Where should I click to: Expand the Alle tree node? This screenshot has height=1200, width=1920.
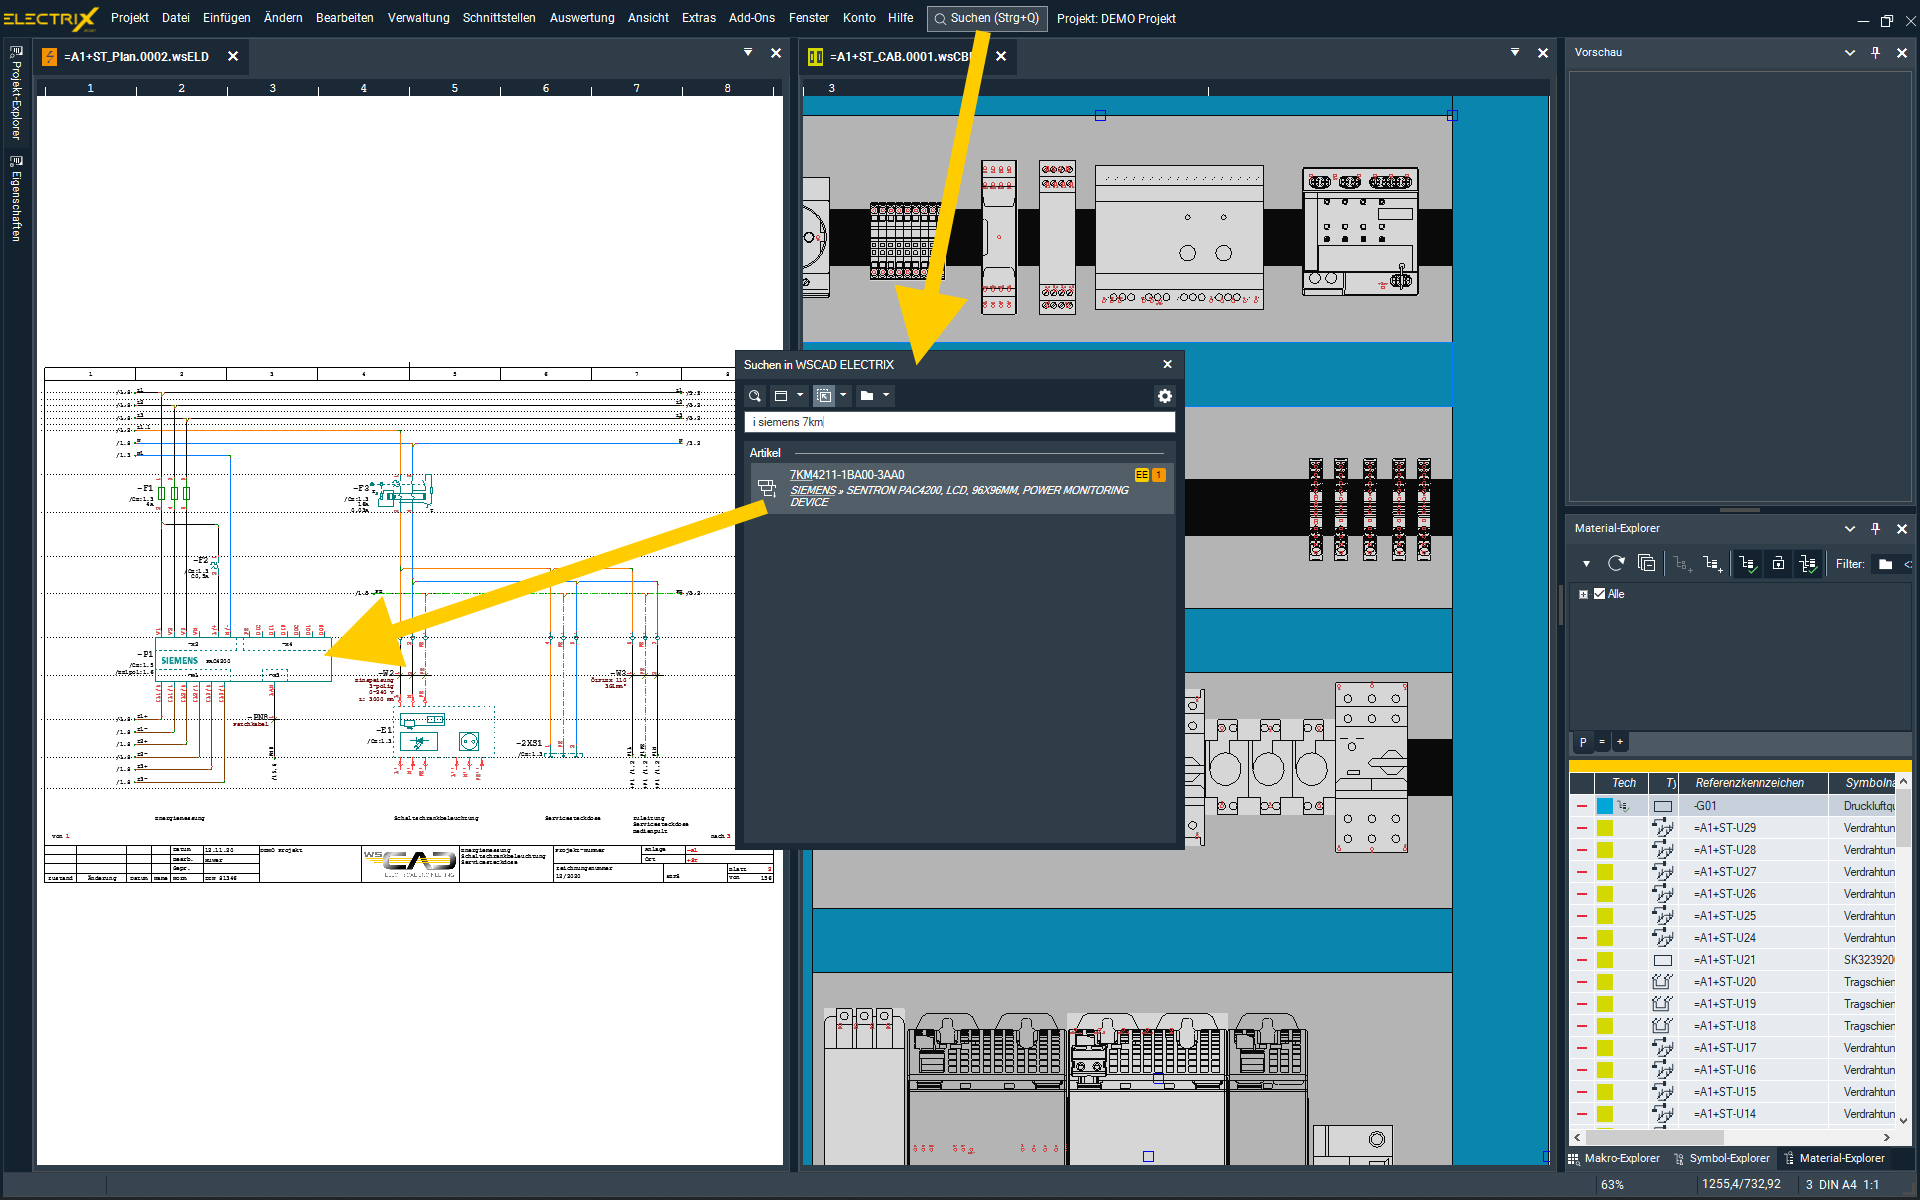1583,594
